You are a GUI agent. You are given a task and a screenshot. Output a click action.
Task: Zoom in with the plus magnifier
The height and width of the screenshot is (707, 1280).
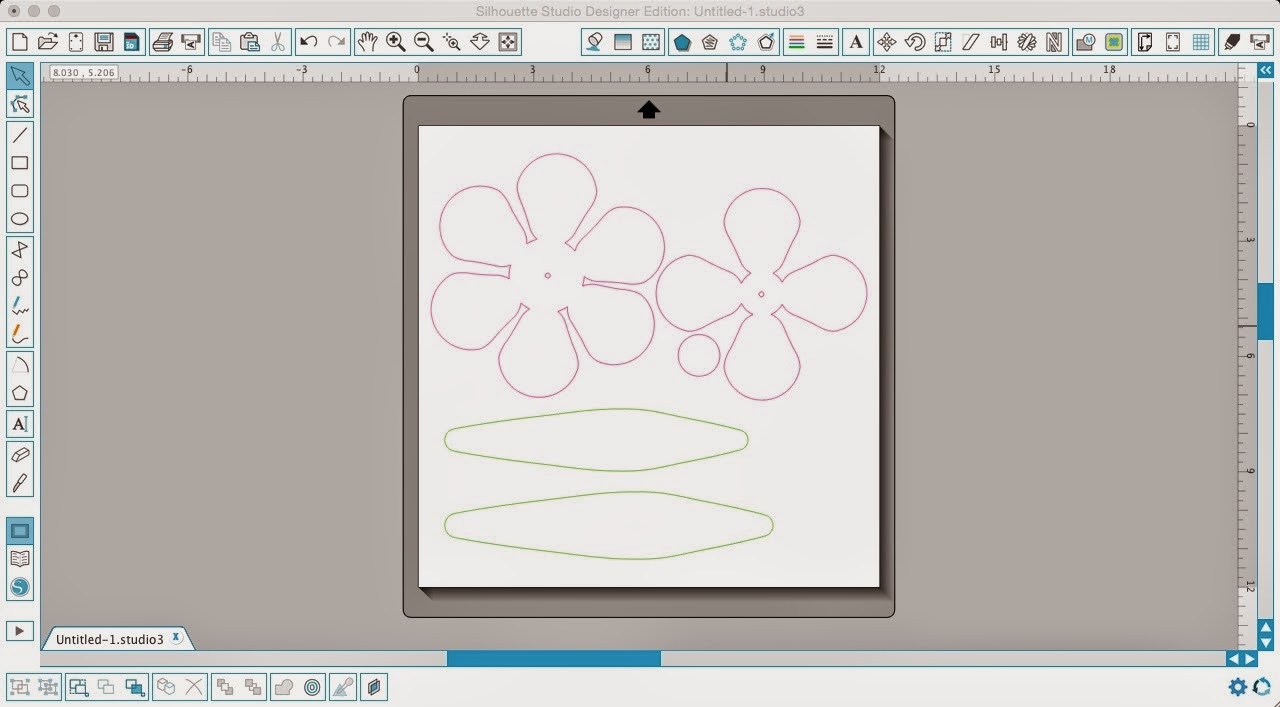coord(396,42)
